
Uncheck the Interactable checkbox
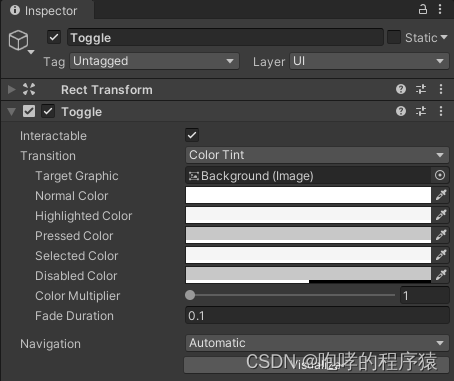pyautogui.click(x=192, y=135)
